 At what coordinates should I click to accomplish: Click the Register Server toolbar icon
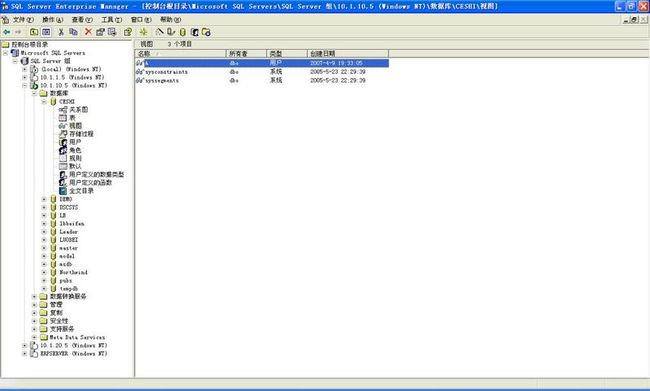pyautogui.click(x=171, y=32)
